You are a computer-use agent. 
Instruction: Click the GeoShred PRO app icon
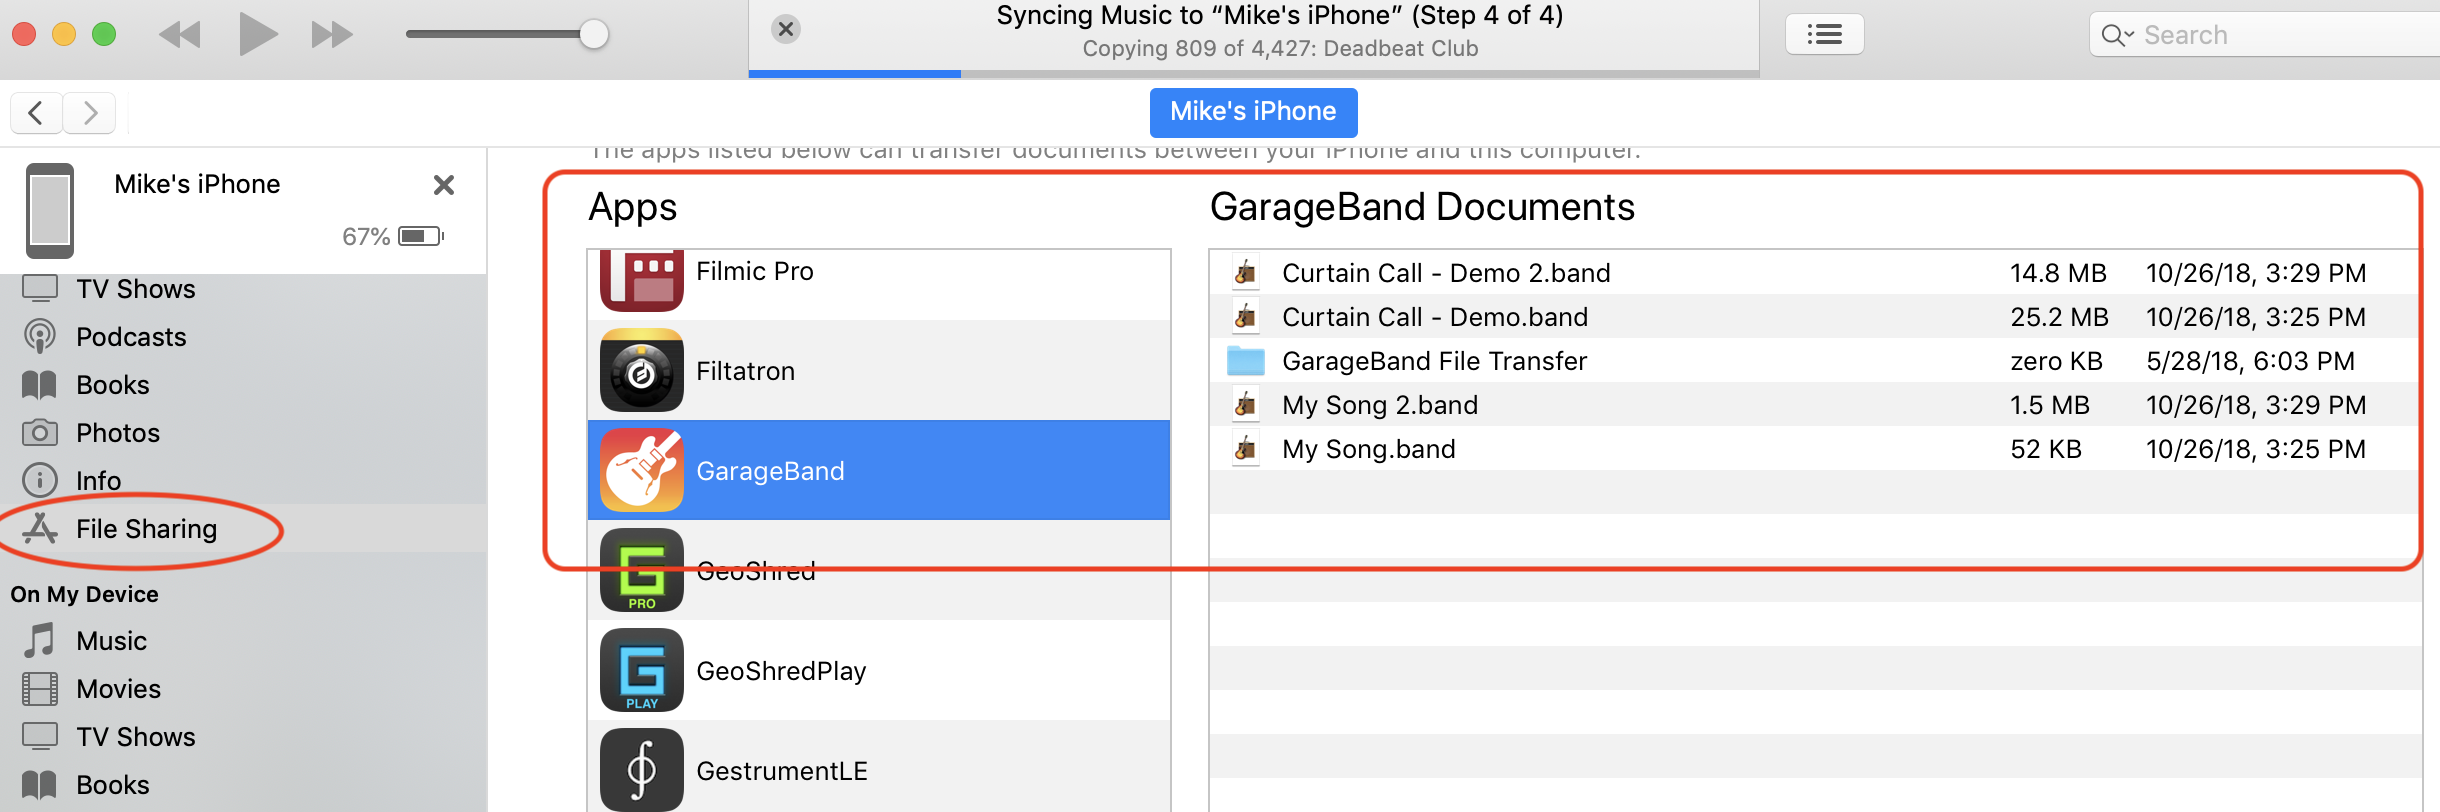click(x=642, y=570)
